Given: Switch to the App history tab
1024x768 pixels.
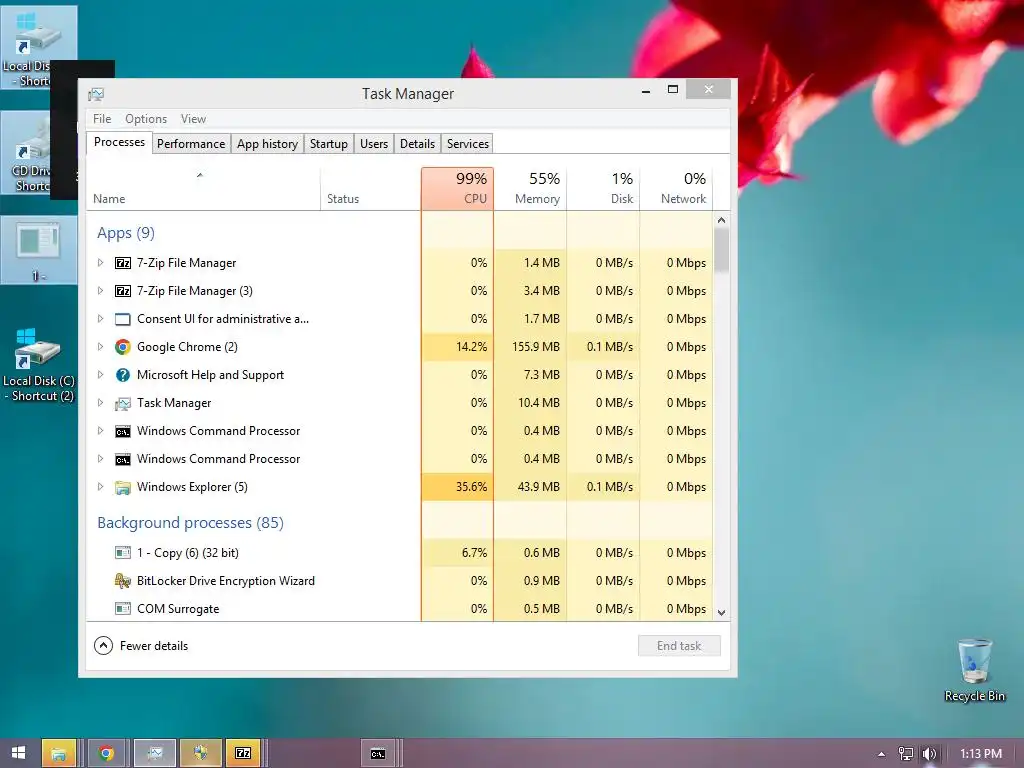Looking at the screenshot, I should pos(267,144).
